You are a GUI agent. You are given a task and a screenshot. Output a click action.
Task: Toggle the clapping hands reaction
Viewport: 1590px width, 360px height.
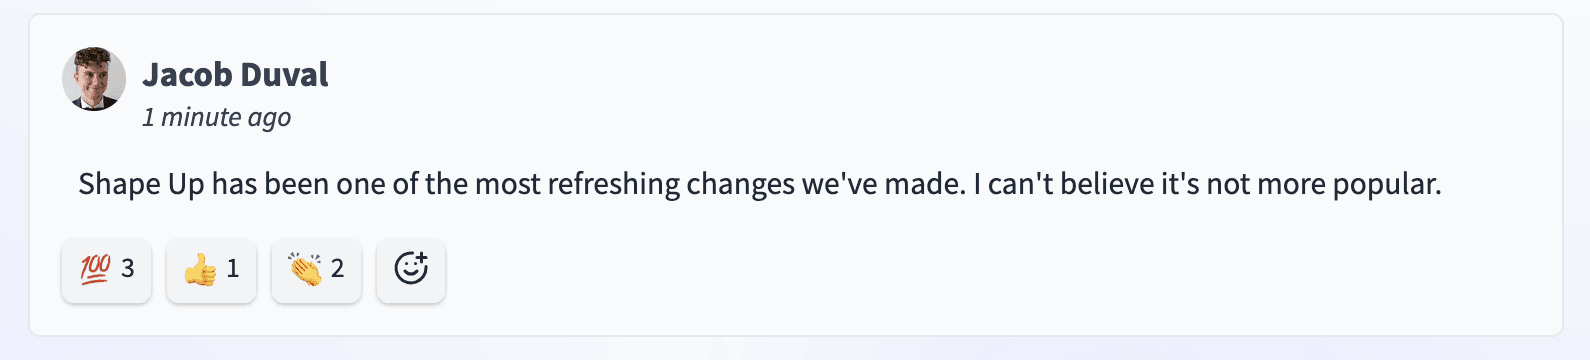tap(316, 269)
